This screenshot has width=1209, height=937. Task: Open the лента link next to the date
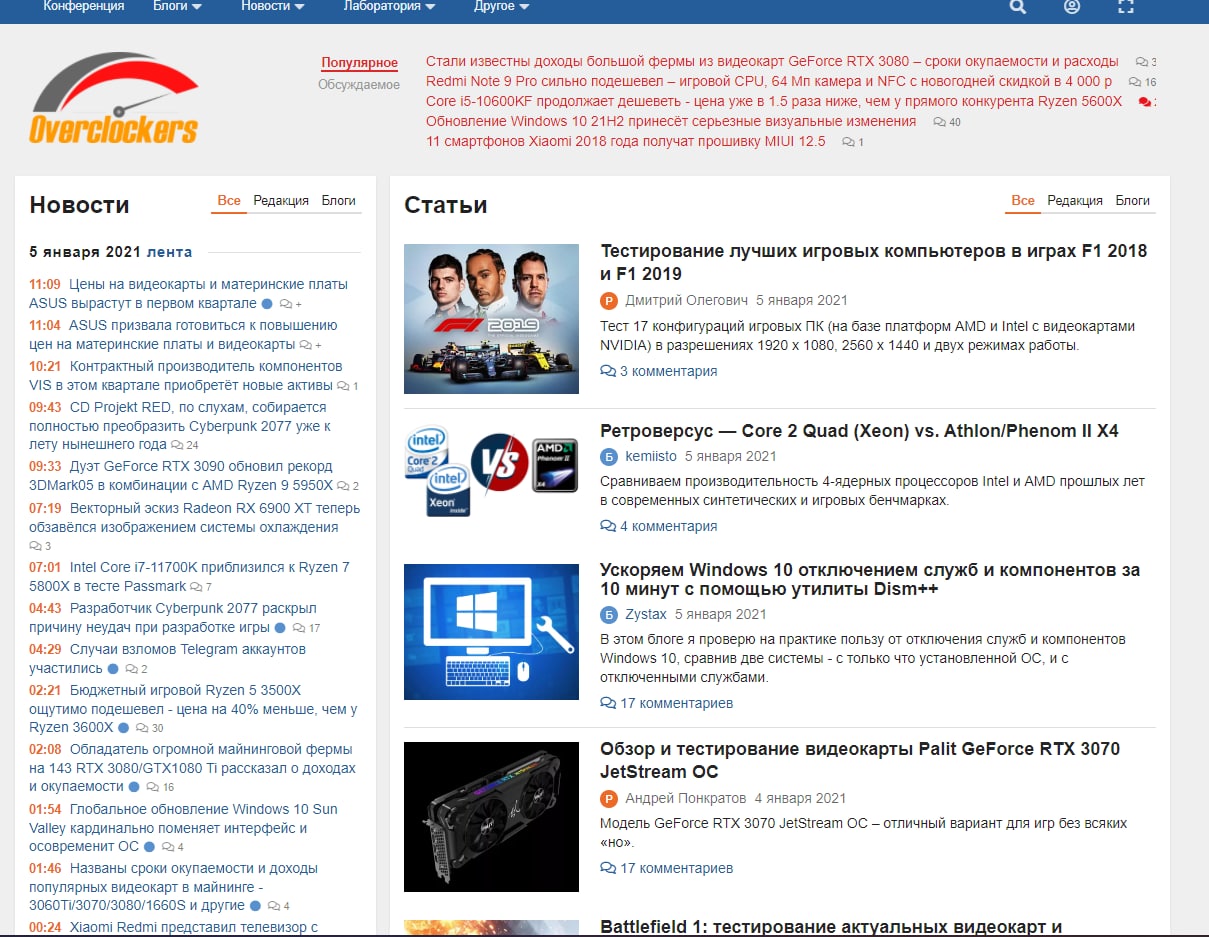tap(170, 252)
